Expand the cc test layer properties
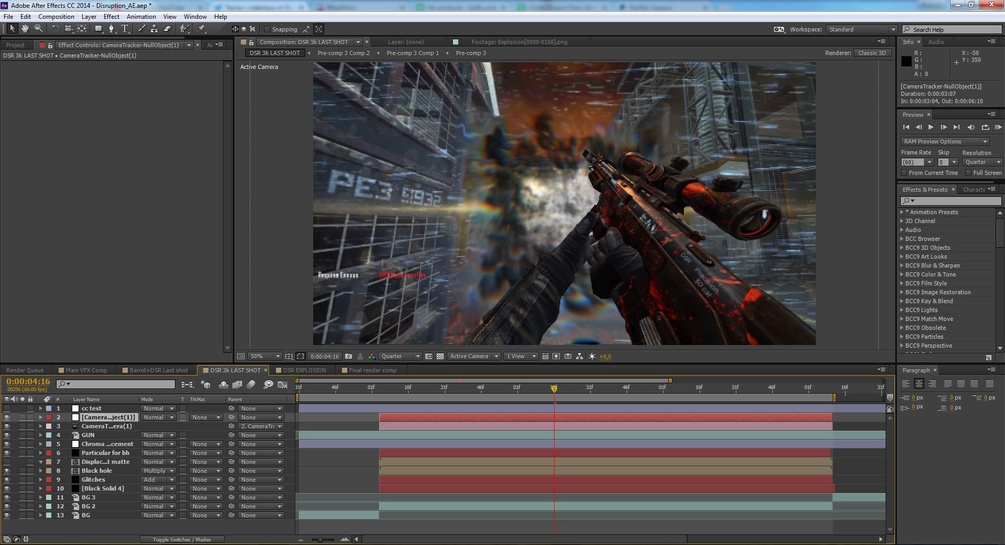Viewport: 1005px width, 545px height. 40,408
